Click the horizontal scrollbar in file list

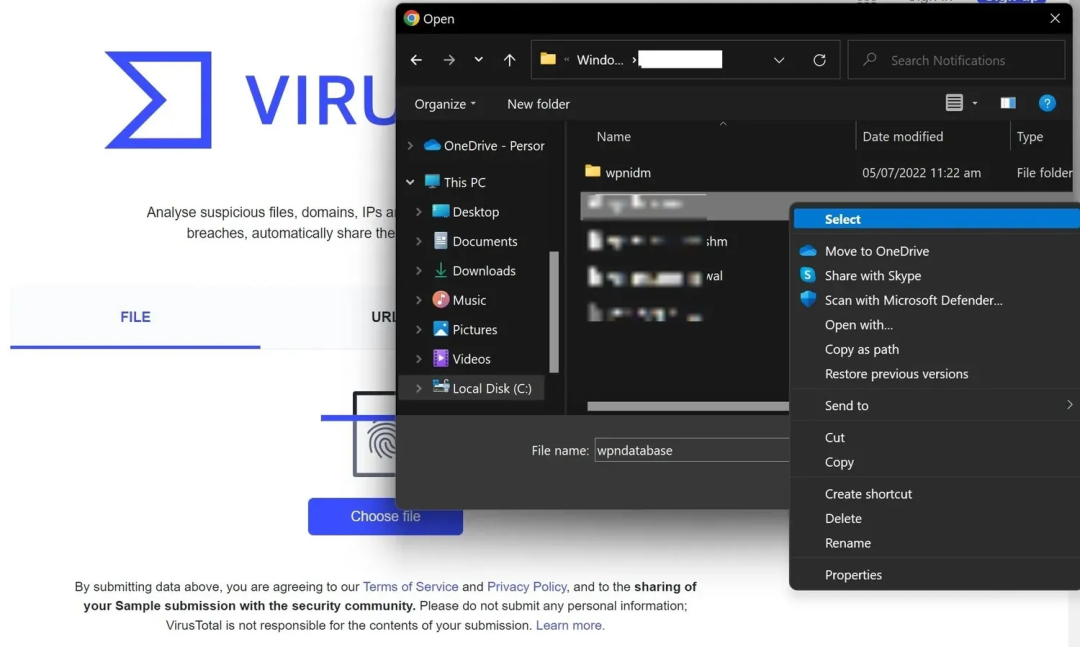pyautogui.click(x=688, y=406)
